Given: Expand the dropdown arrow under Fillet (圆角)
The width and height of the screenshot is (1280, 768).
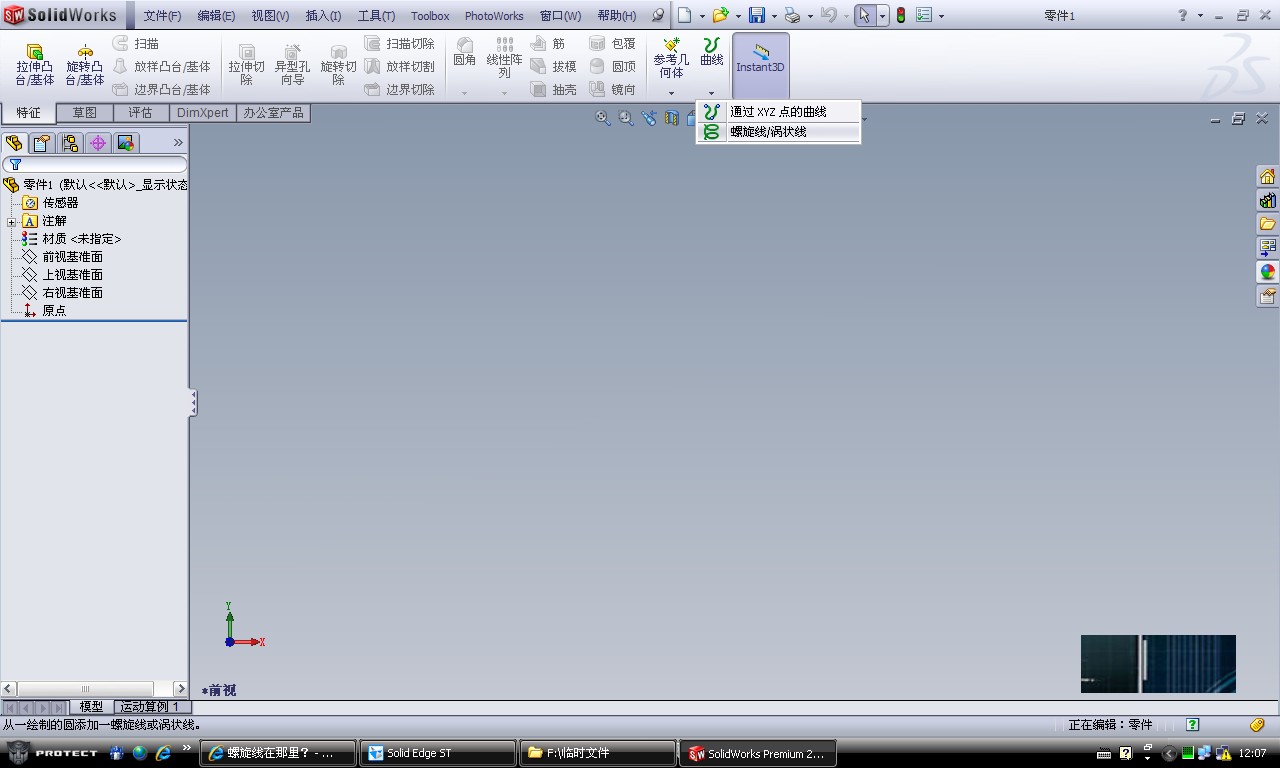Looking at the screenshot, I should point(464,93).
